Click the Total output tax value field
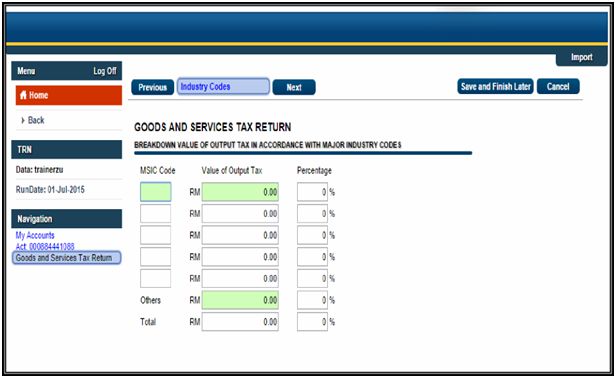This screenshot has height=378, width=616. (x=240, y=322)
